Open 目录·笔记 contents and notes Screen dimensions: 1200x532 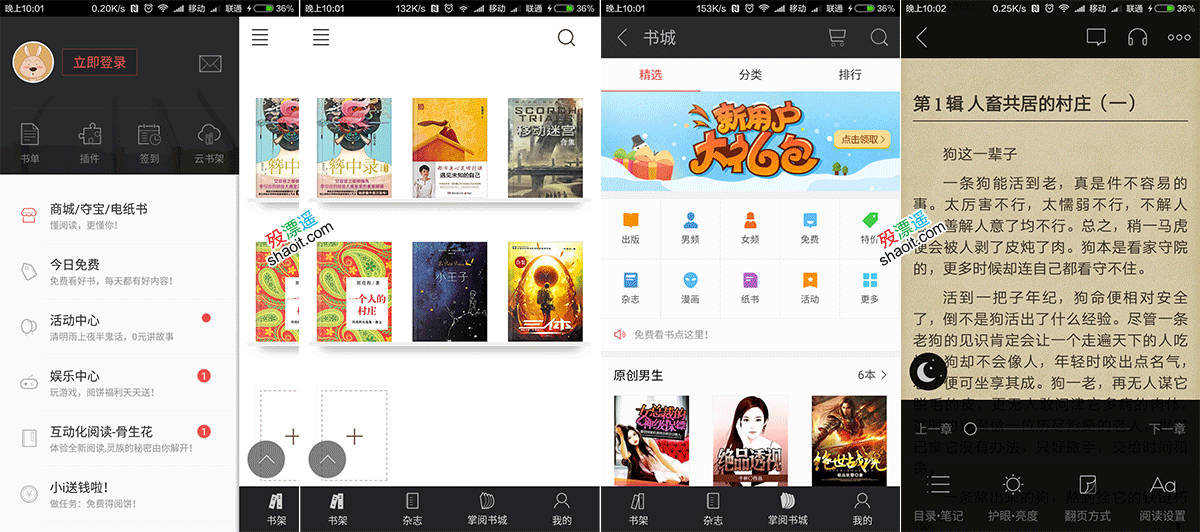pos(939,497)
